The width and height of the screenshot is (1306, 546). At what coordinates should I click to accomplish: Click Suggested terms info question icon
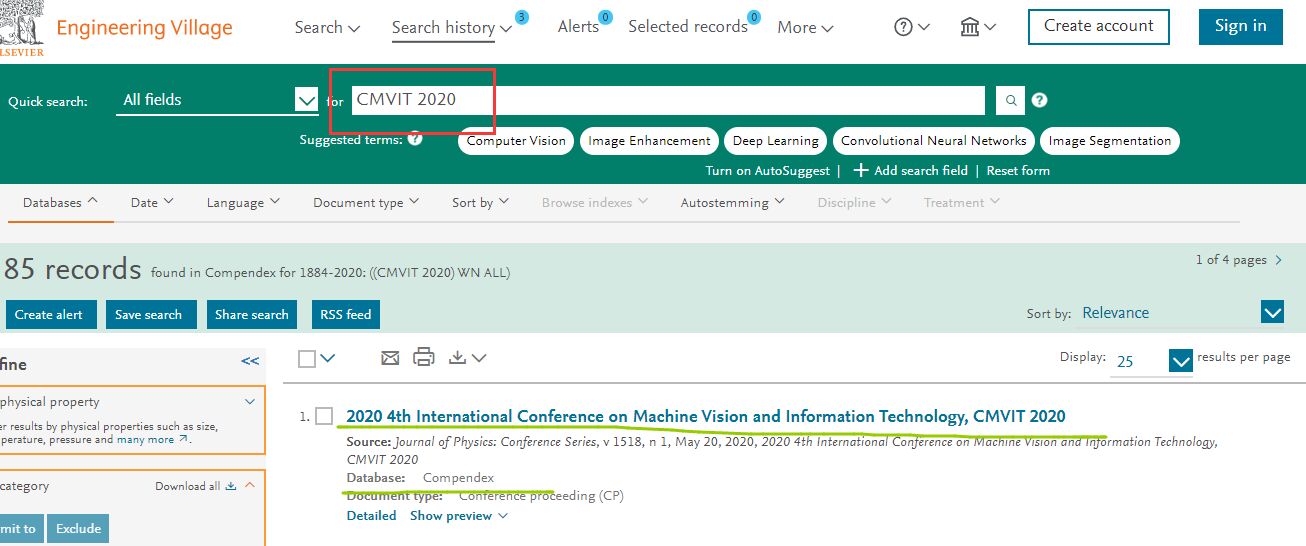pos(415,139)
